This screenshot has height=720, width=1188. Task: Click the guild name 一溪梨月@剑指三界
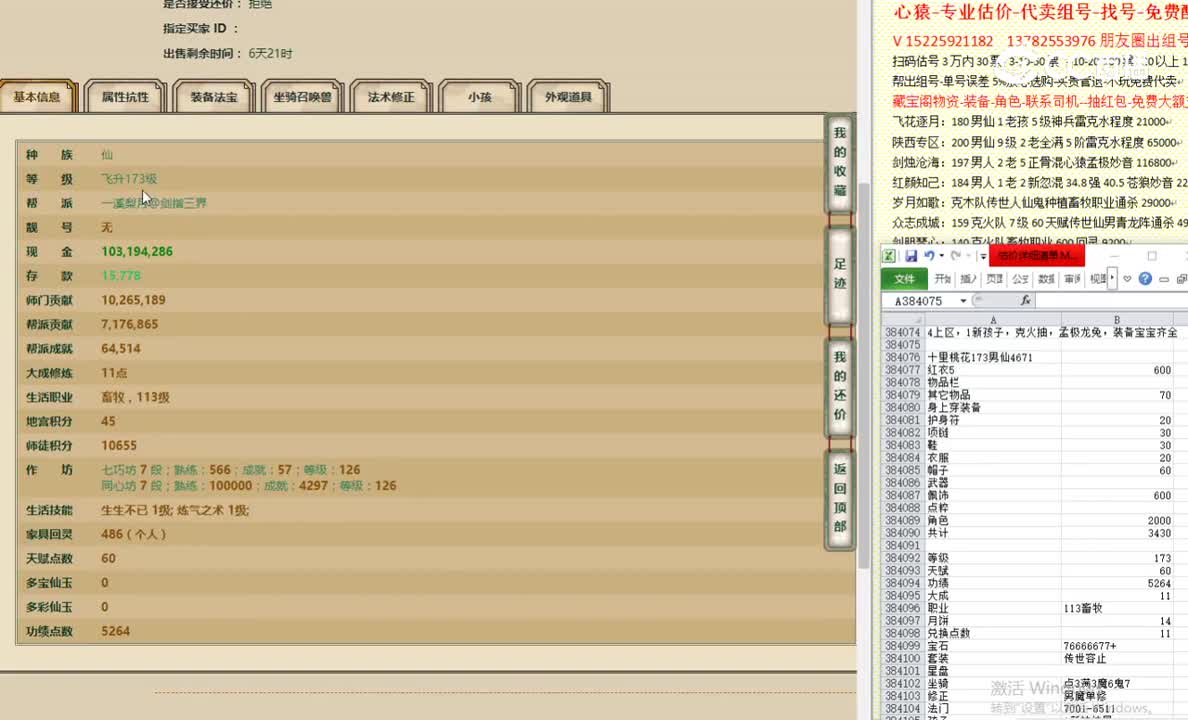(154, 203)
